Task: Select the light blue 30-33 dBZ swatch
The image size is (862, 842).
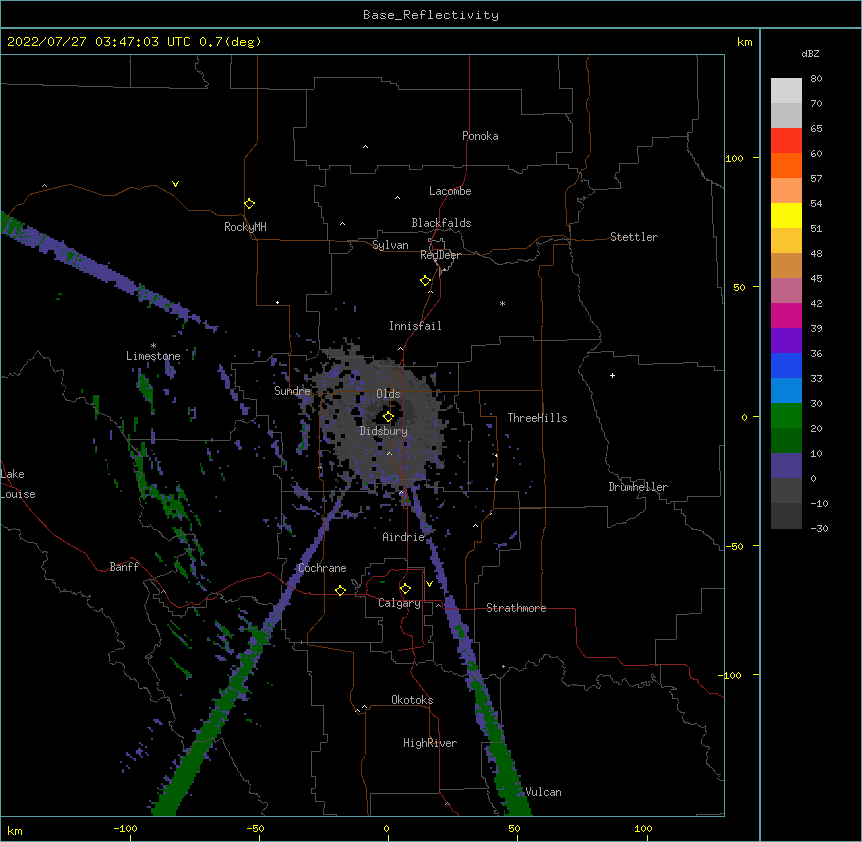Action: (x=786, y=391)
